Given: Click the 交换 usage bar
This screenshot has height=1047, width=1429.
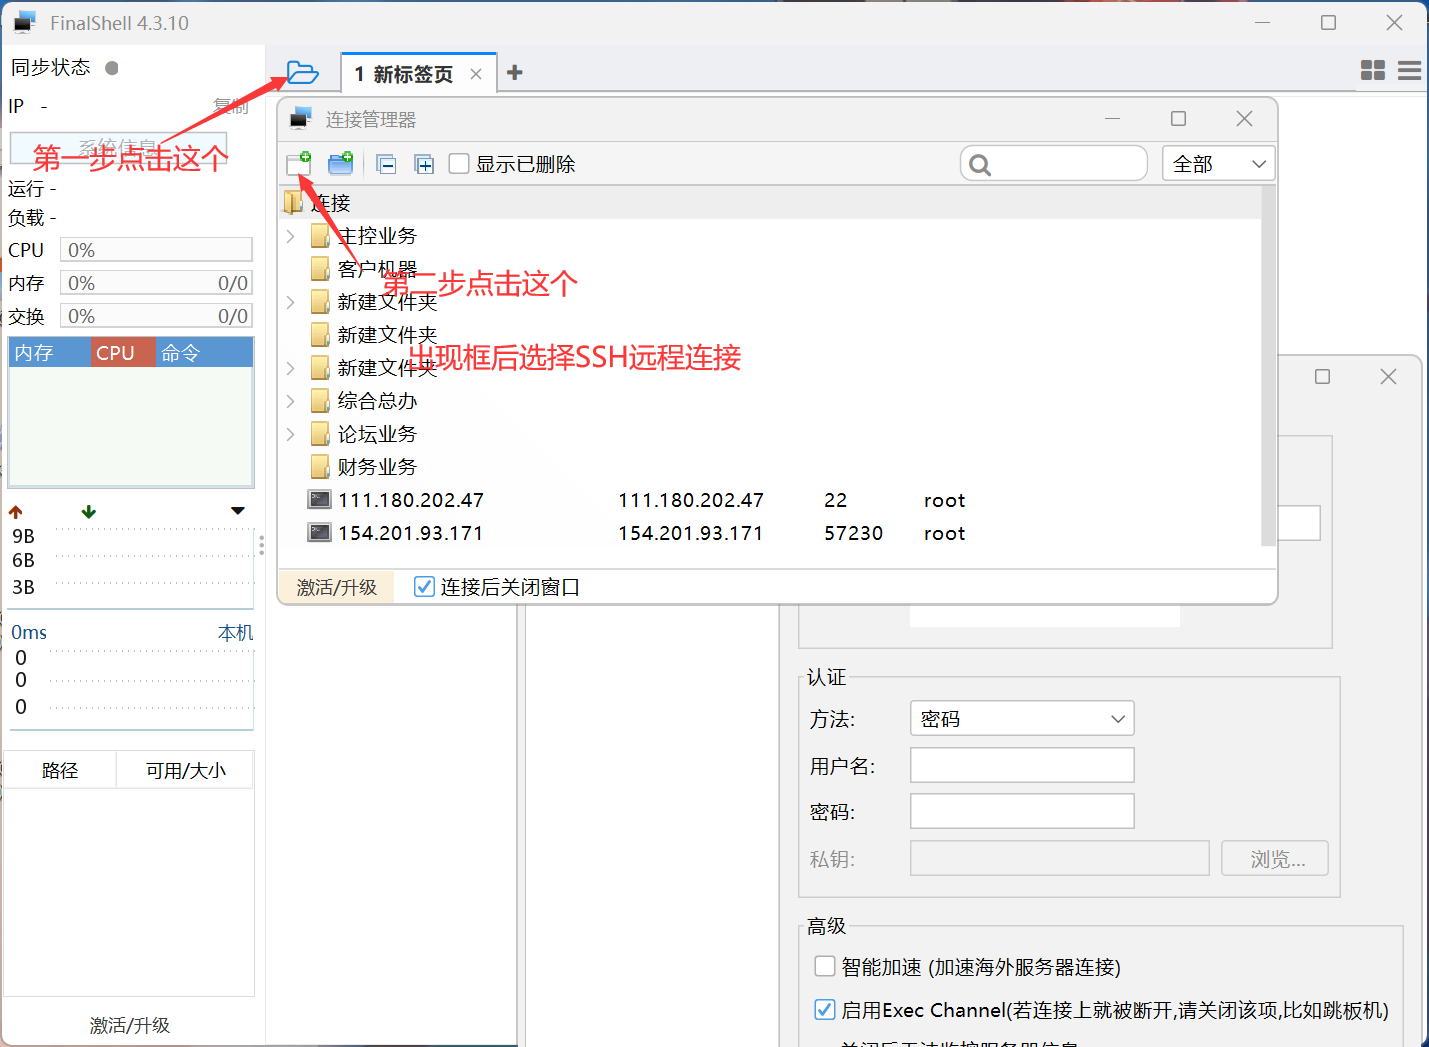Looking at the screenshot, I should point(156,316).
